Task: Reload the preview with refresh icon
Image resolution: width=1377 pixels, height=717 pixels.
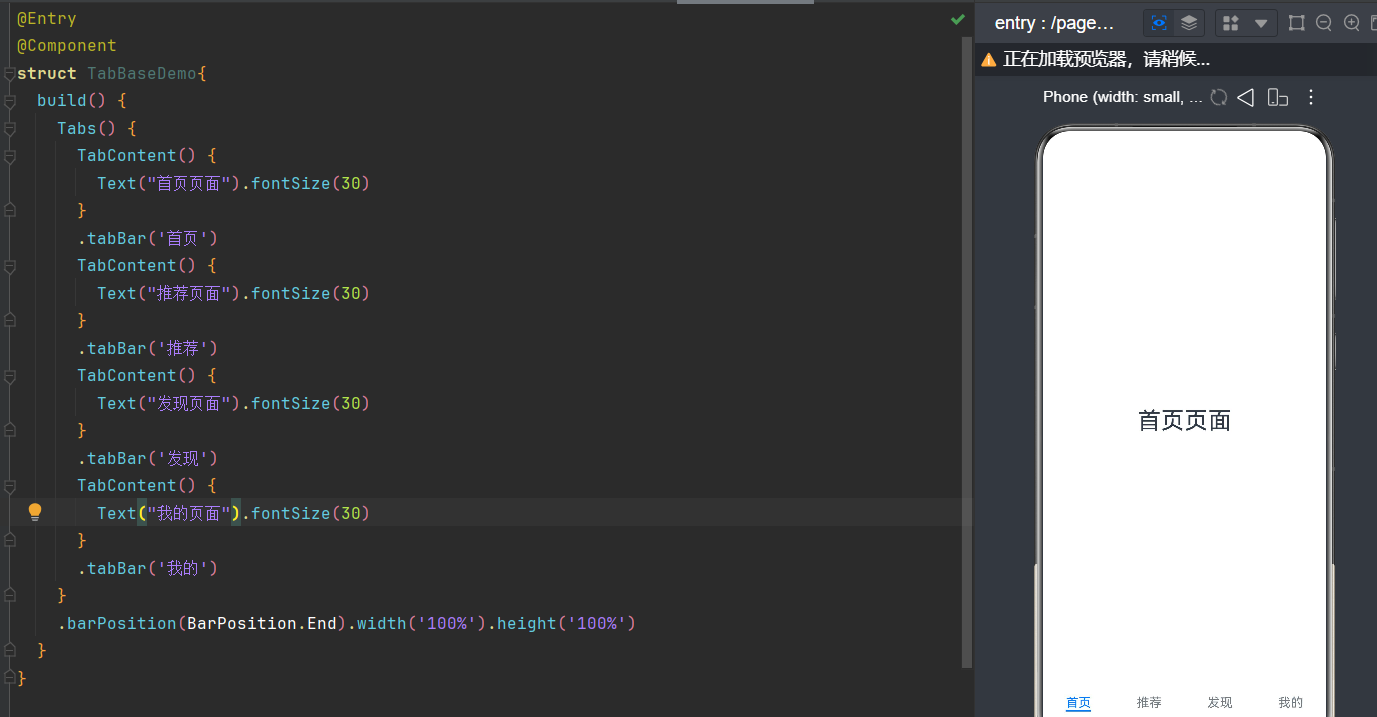Action: point(1219,97)
